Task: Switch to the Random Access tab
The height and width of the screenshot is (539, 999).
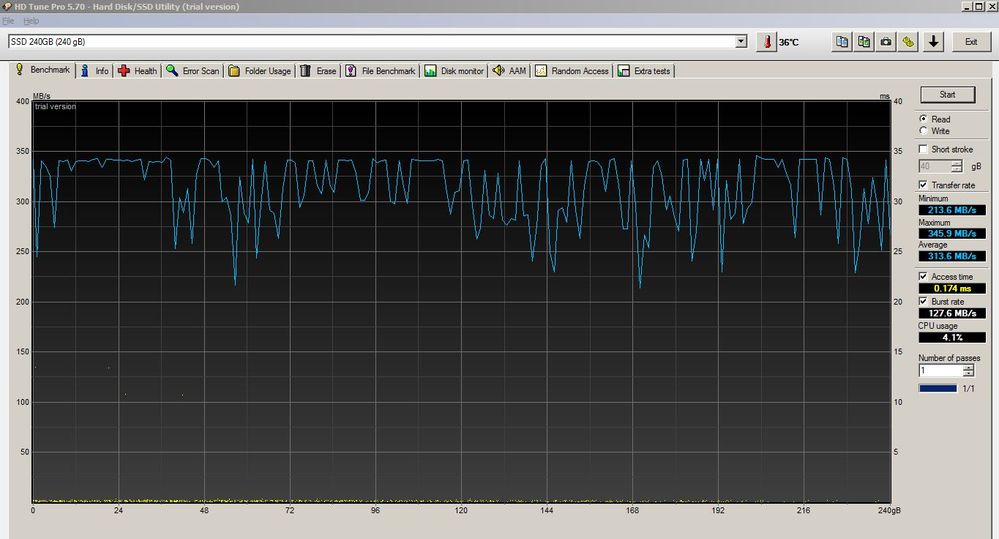Action: (x=572, y=71)
